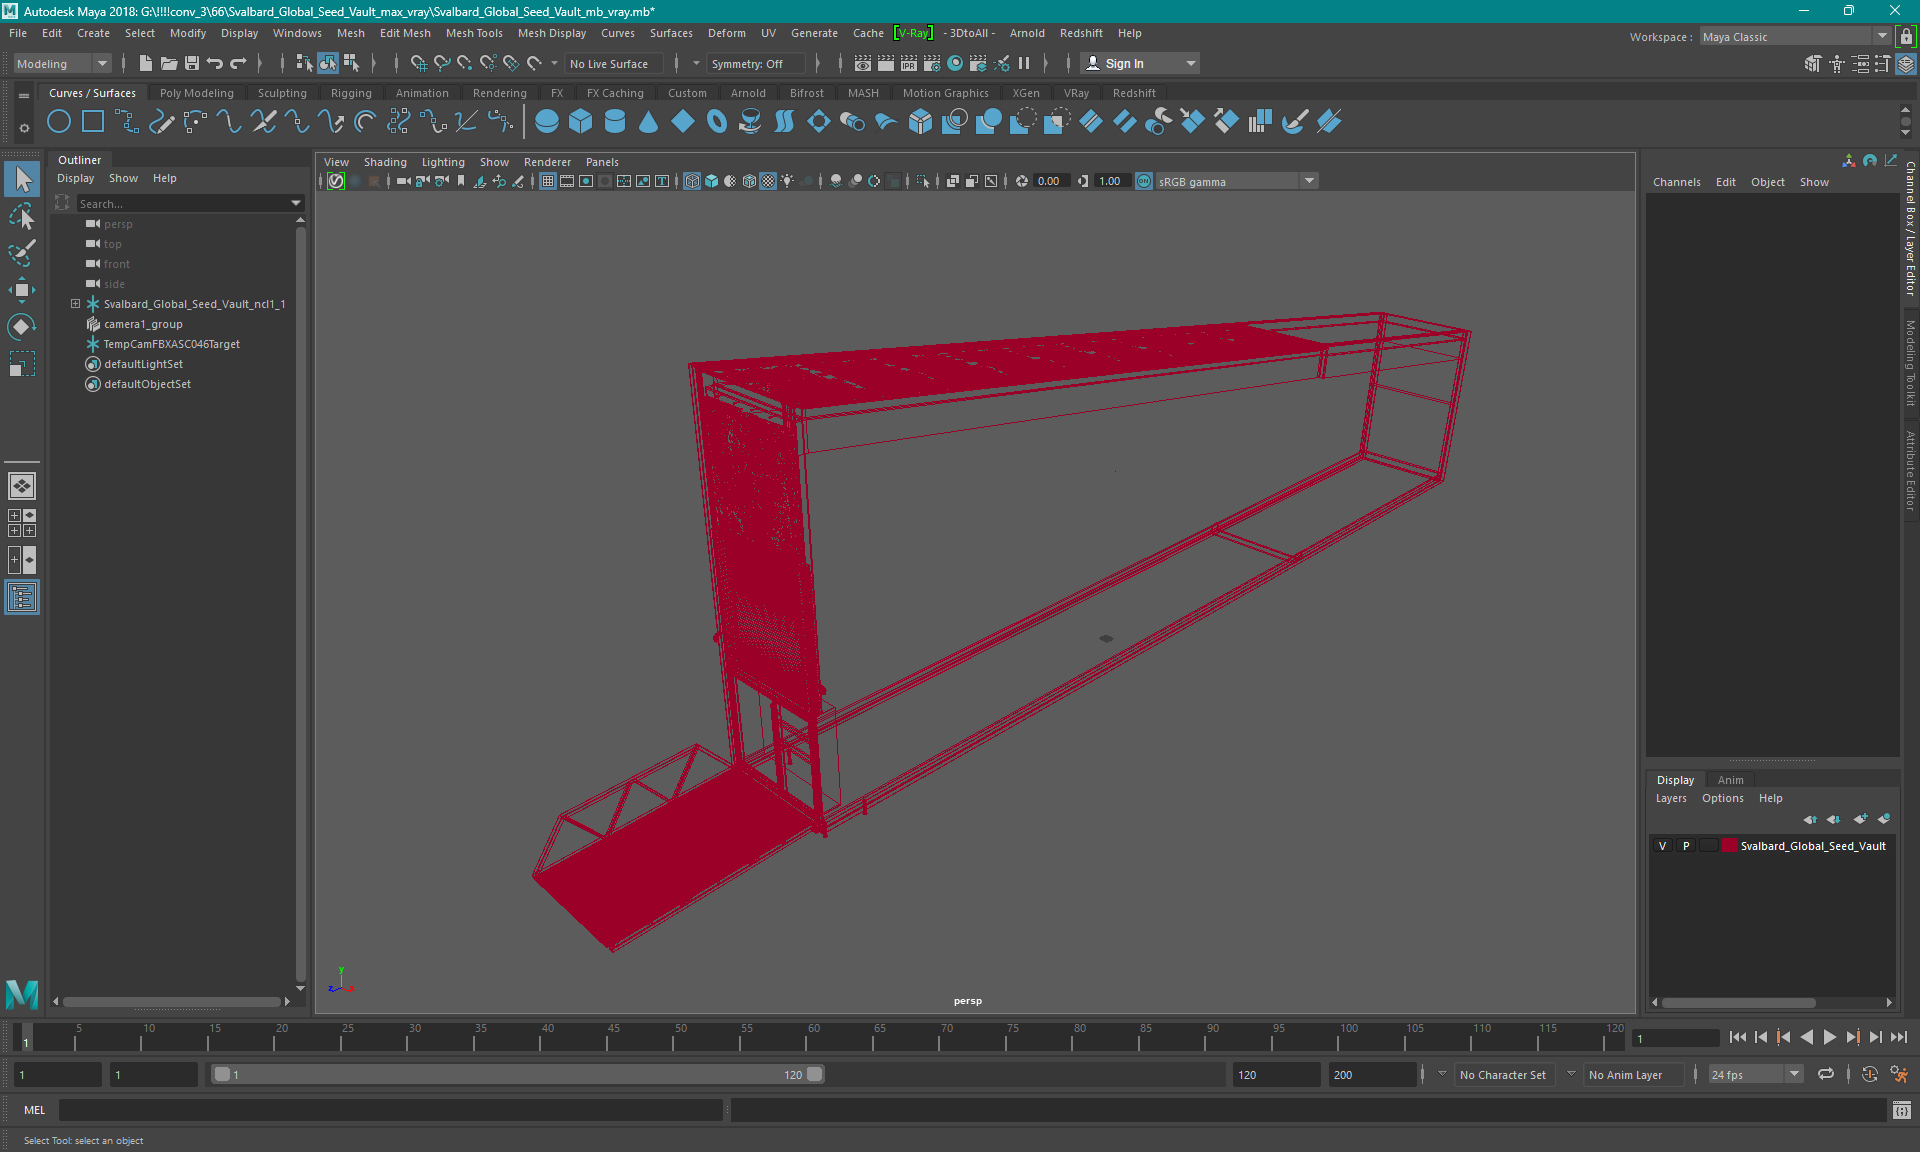Image resolution: width=1920 pixels, height=1152 pixels.
Task: Open the Deform menu
Action: 728,33
